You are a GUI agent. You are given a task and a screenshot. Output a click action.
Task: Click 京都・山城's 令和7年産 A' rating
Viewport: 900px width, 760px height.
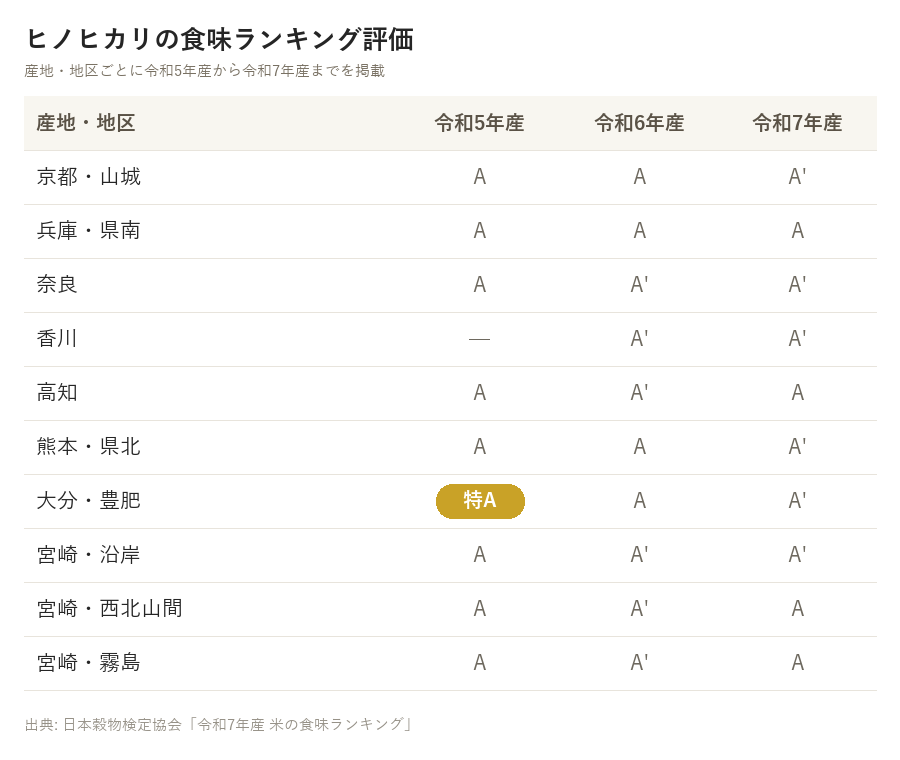(797, 177)
